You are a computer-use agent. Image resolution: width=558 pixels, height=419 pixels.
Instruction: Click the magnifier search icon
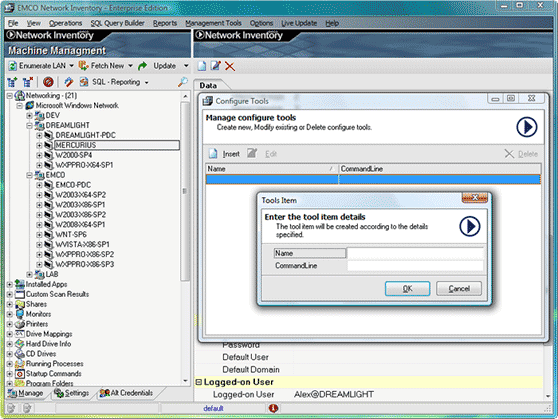183,82
